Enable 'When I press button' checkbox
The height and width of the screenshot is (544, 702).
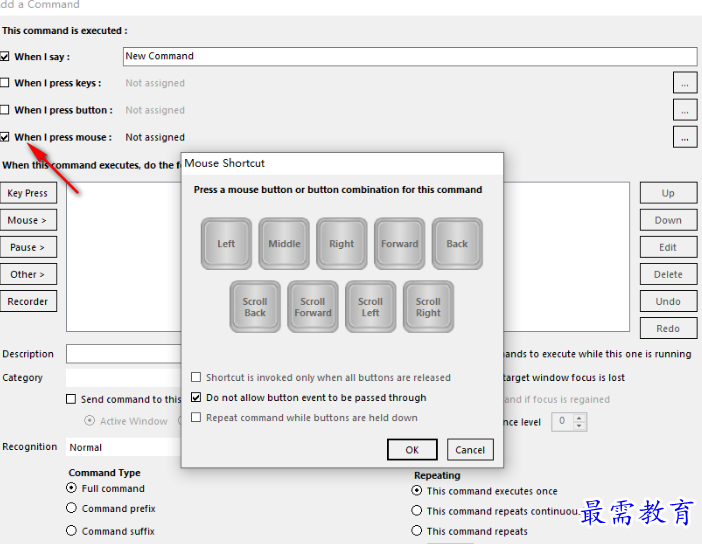pyautogui.click(x=4, y=110)
